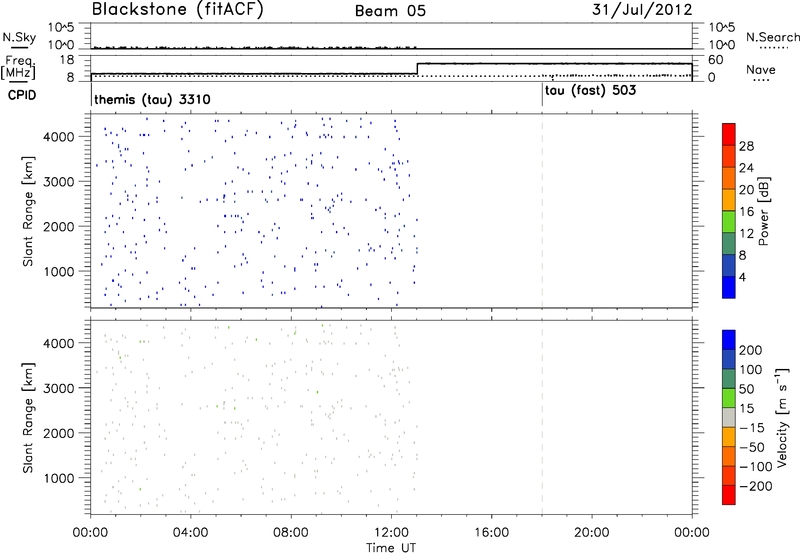The image size is (800, 554).
Task: Click the N.Search legend label
Action: pyautogui.click(x=773, y=37)
